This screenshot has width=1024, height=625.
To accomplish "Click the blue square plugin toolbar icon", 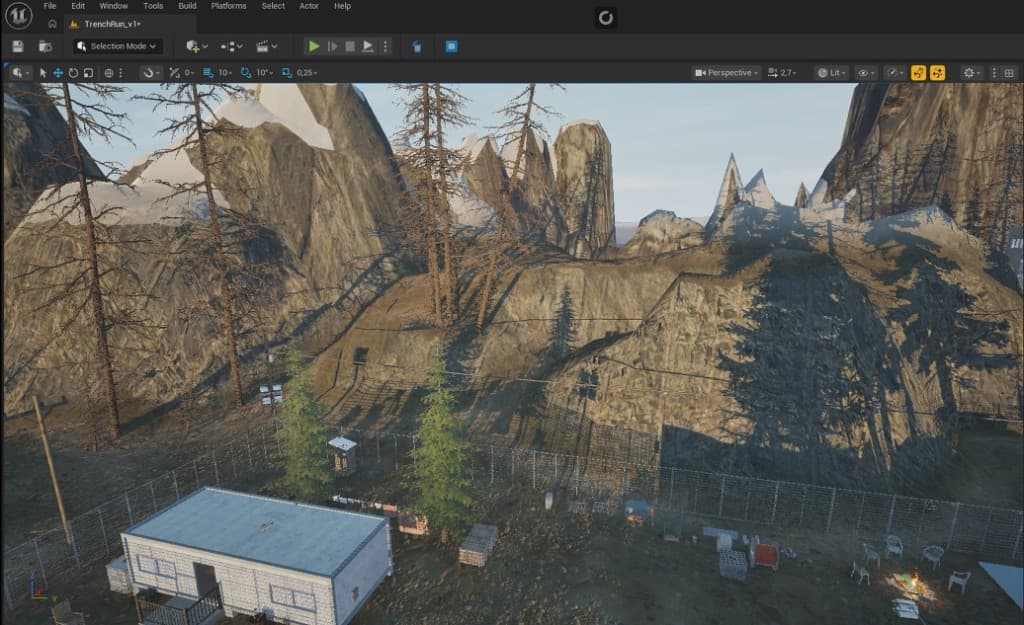I will tap(451, 46).
